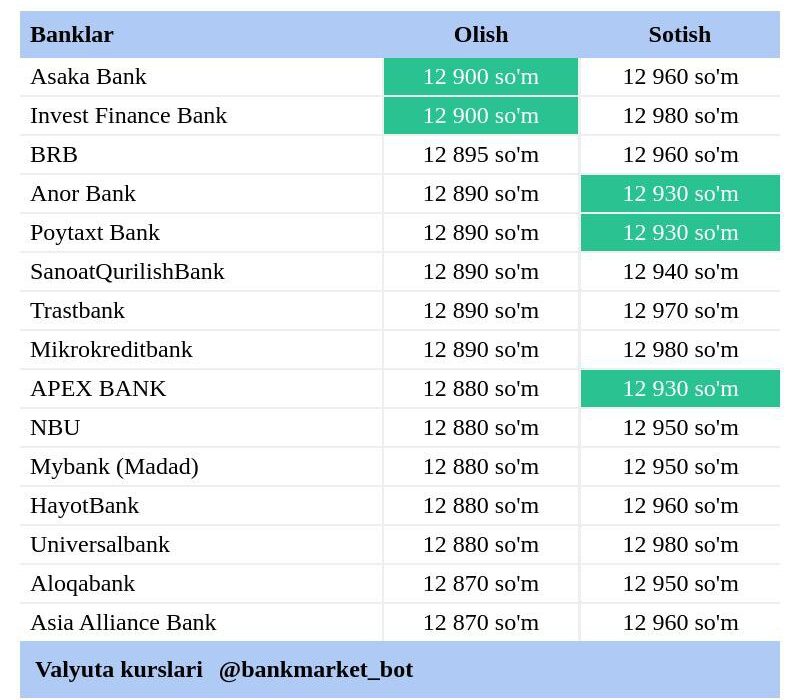Click Asaka Bank's highlighted 12 900 buy rate
This screenshot has height=700, width=800.
click(481, 77)
